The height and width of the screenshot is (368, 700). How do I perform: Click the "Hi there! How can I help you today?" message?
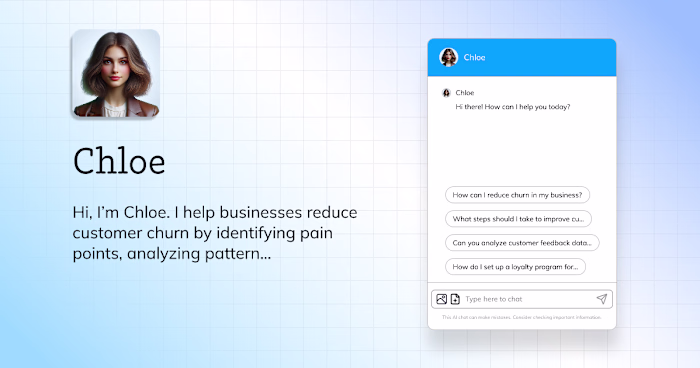click(512, 107)
